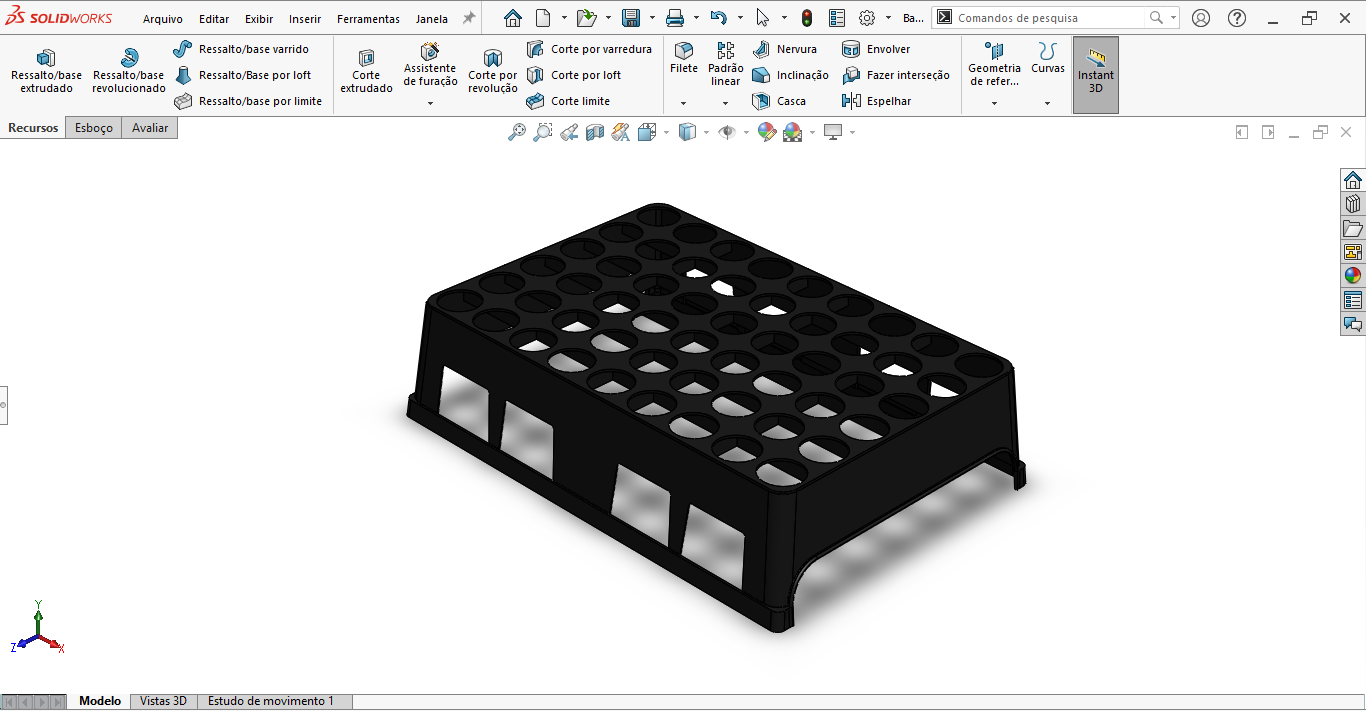Select Envolver tool
This screenshot has width=1366, height=711.
click(876, 49)
